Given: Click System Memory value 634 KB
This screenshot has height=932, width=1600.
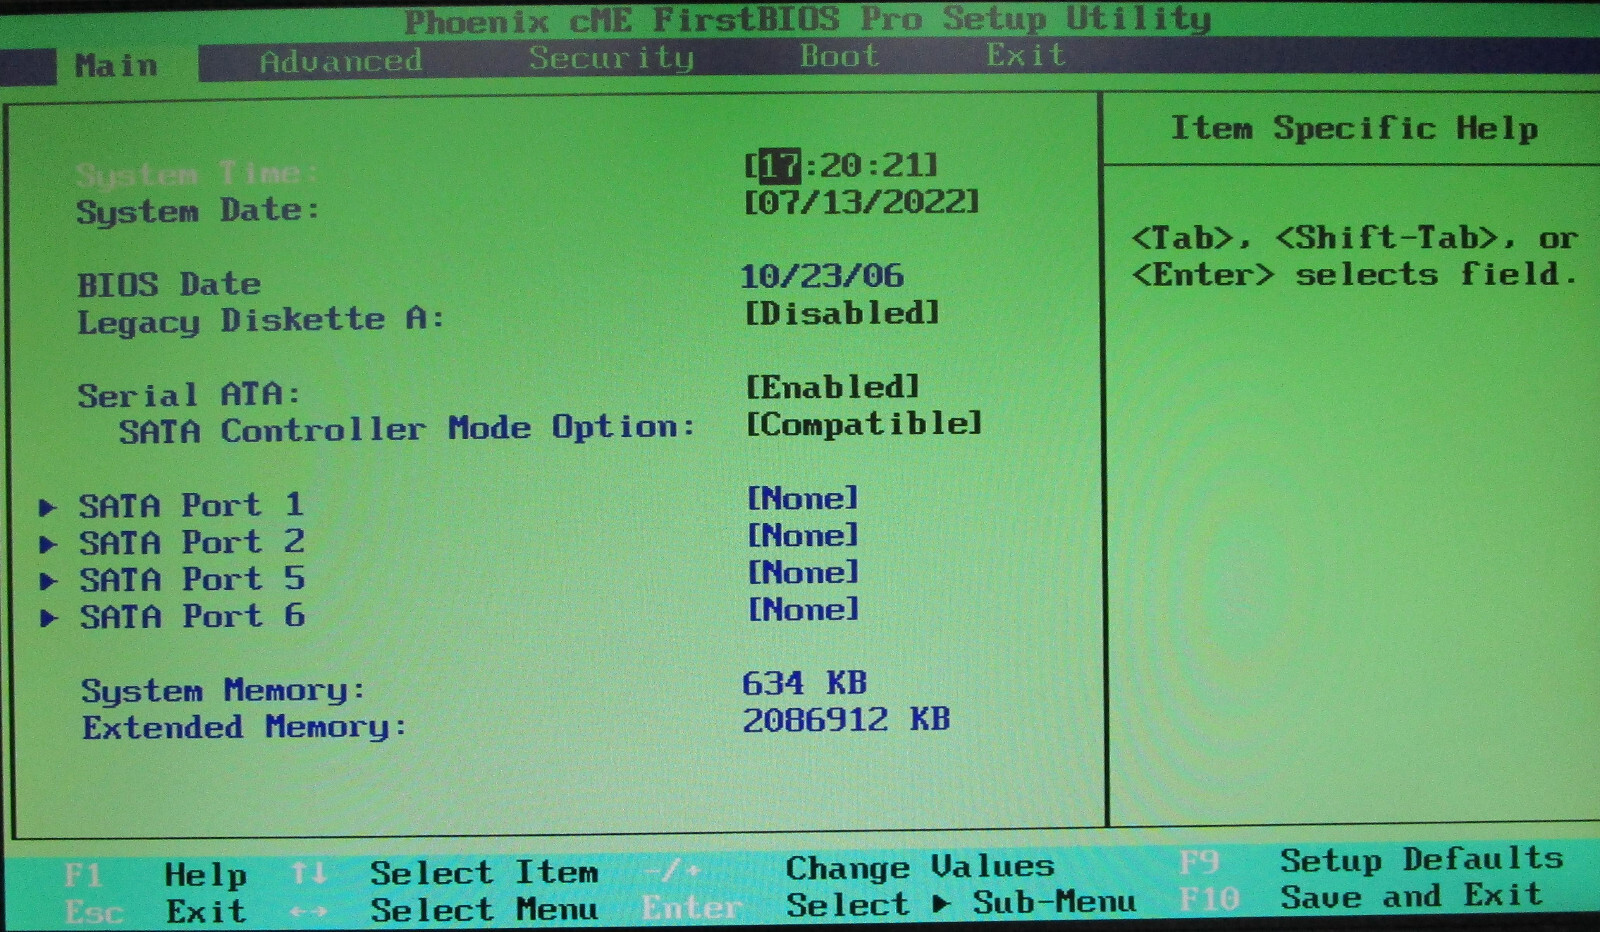Looking at the screenshot, I should [x=805, y=683].
